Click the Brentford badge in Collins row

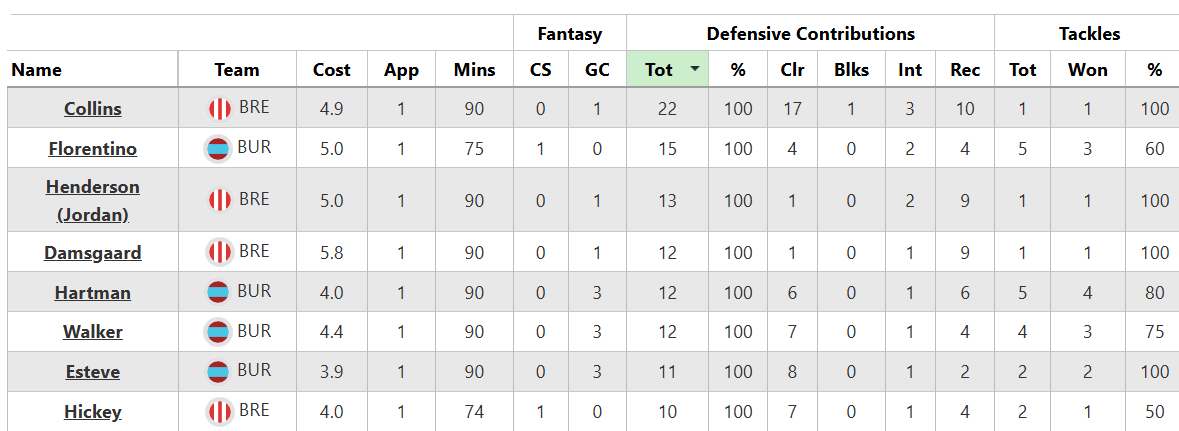tap(219, 108)
